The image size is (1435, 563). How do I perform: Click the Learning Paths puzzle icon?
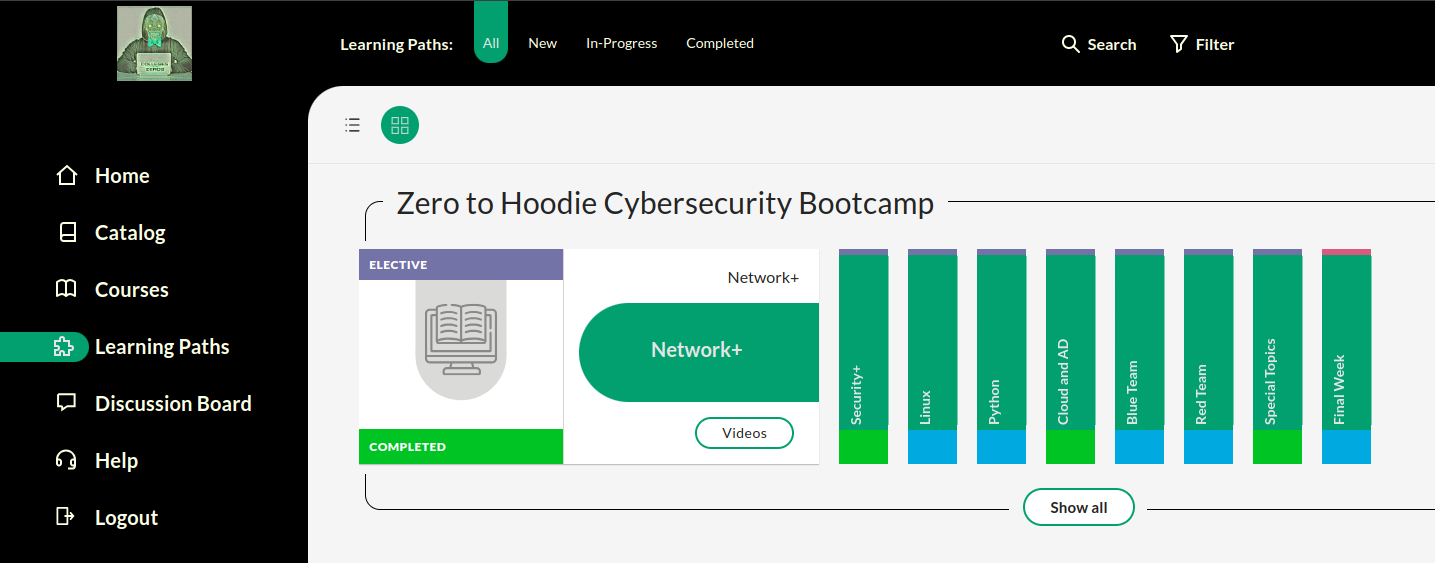coord(64,347)
